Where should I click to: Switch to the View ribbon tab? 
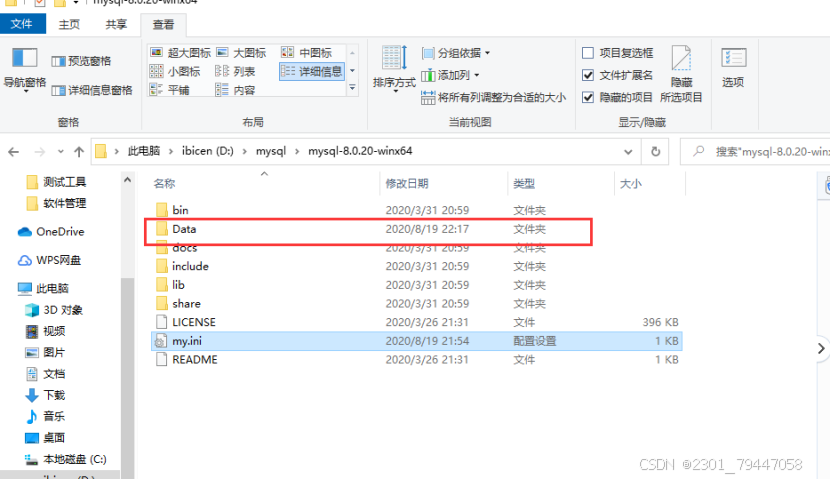tap(163, 24)
